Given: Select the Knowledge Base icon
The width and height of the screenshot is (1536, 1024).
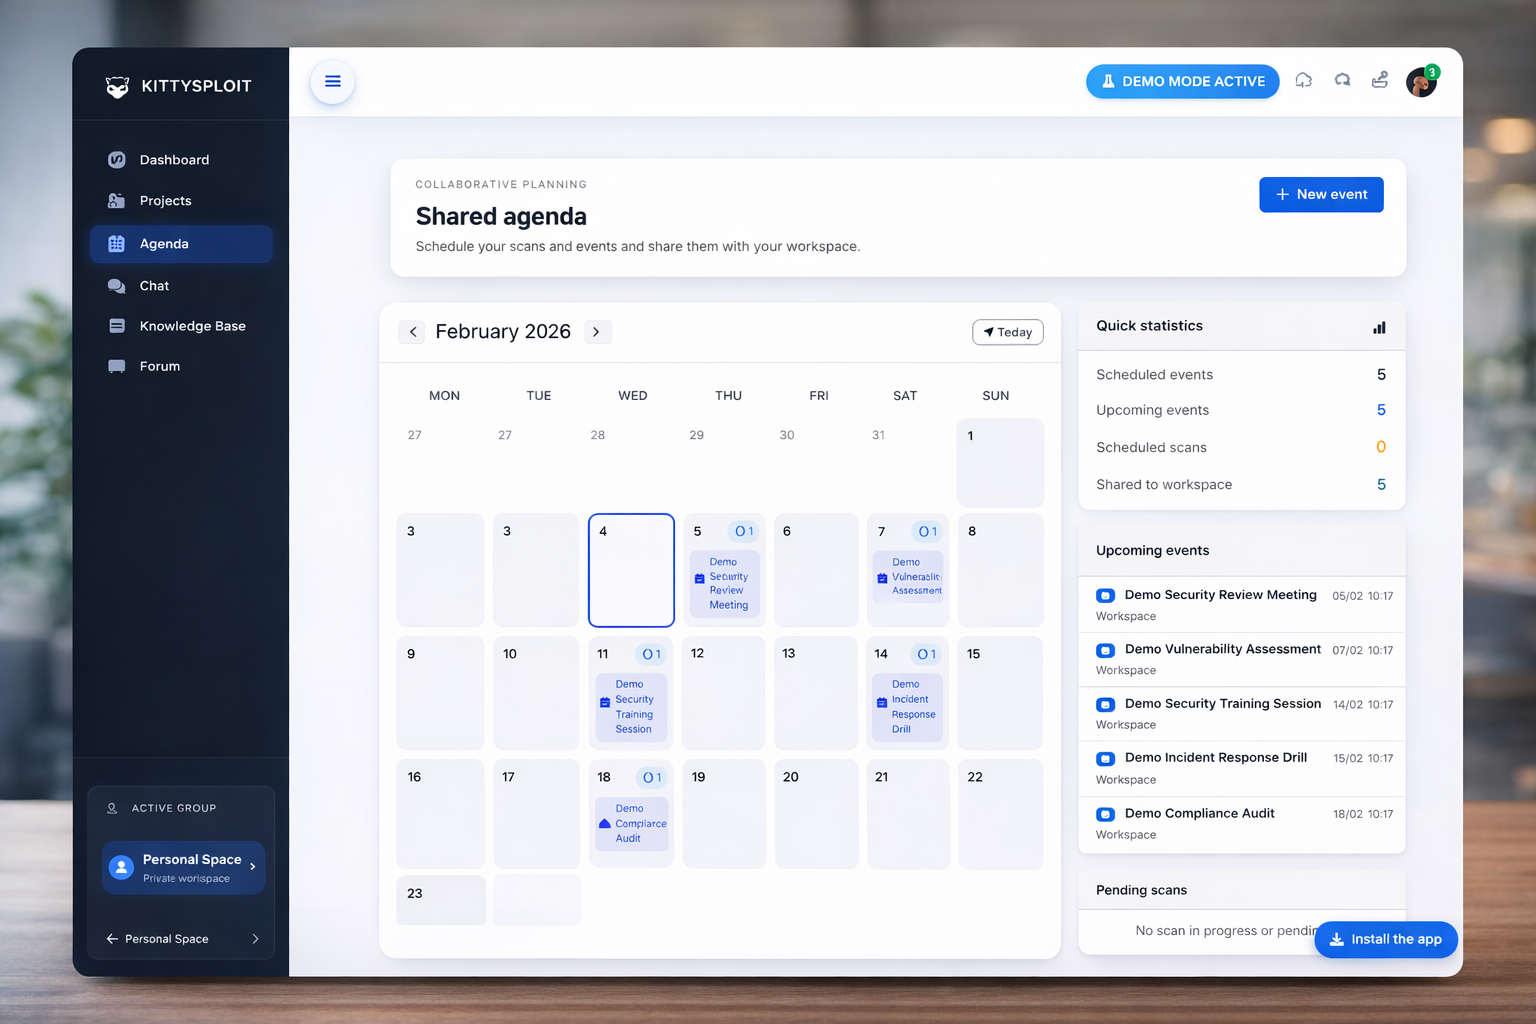Looking at the screenshot, I should 118,325.
